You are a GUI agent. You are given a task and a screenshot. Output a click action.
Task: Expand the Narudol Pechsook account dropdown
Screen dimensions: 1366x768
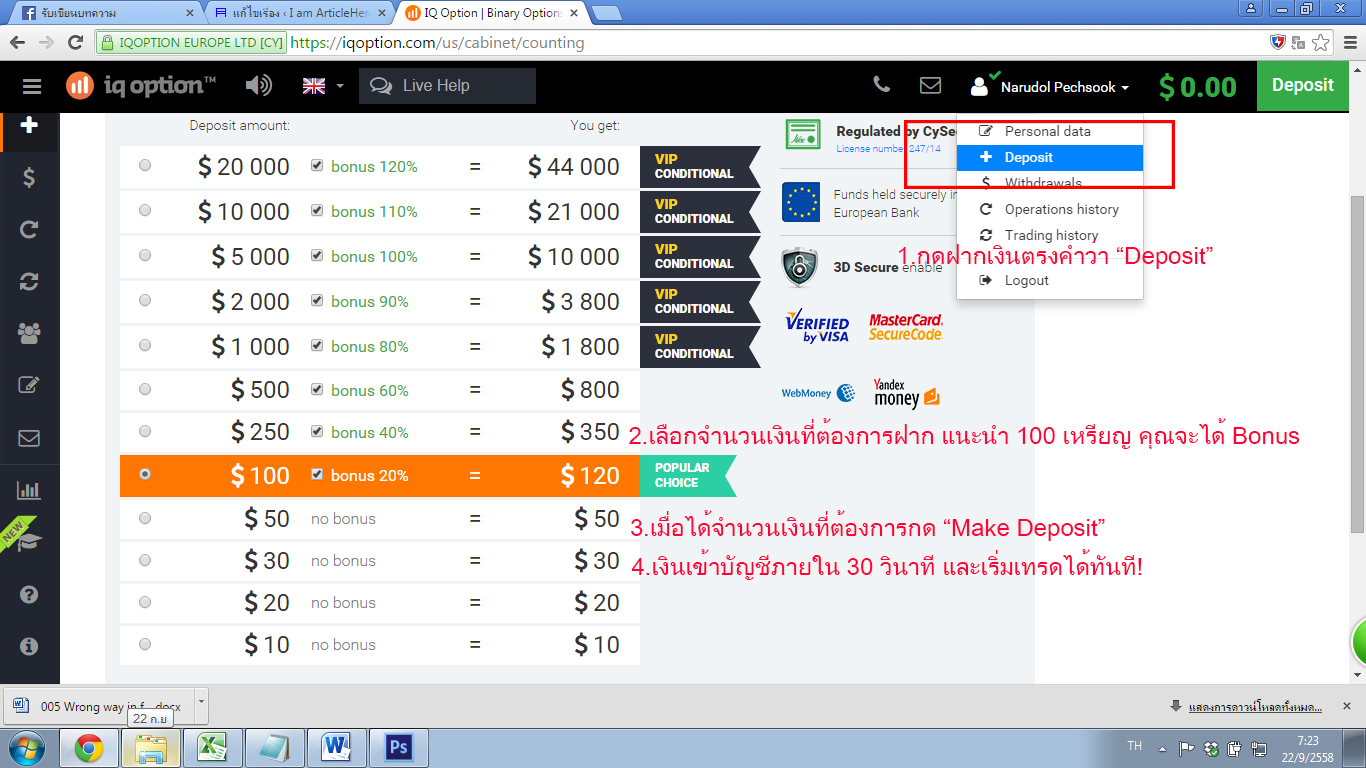1049,87
